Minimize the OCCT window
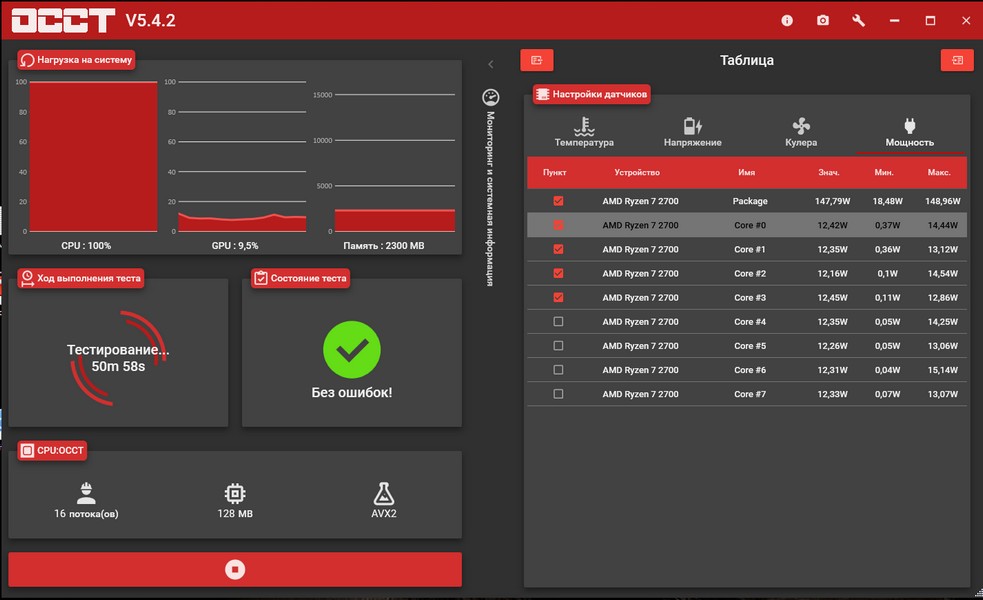 [895, 21]
